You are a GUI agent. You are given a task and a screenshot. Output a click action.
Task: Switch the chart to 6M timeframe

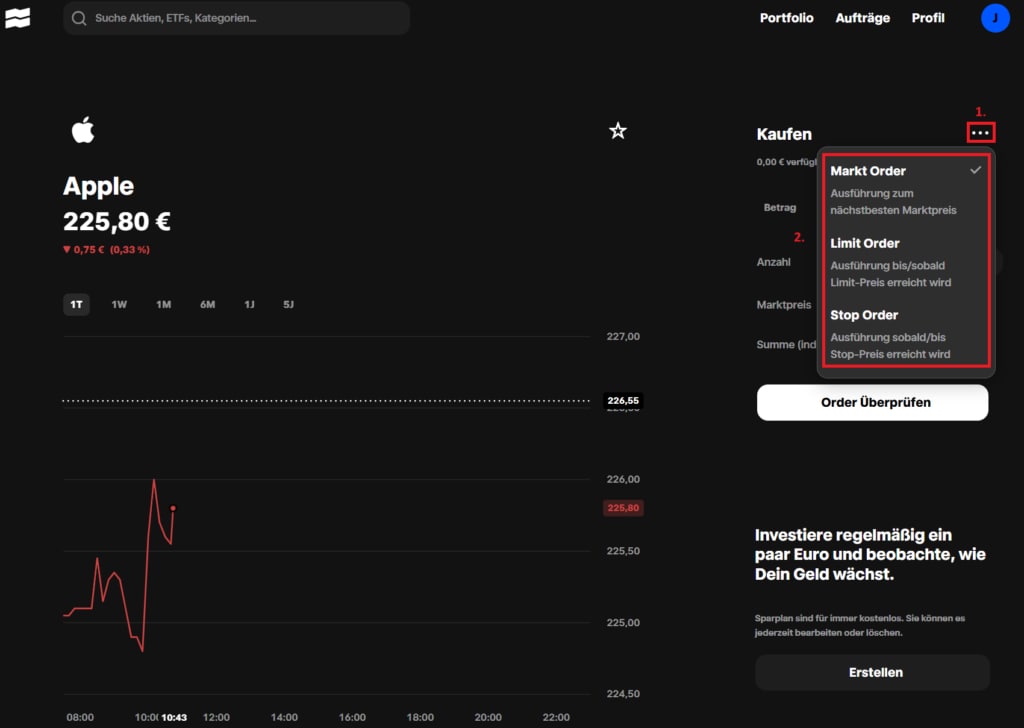(x=207, y=304)
